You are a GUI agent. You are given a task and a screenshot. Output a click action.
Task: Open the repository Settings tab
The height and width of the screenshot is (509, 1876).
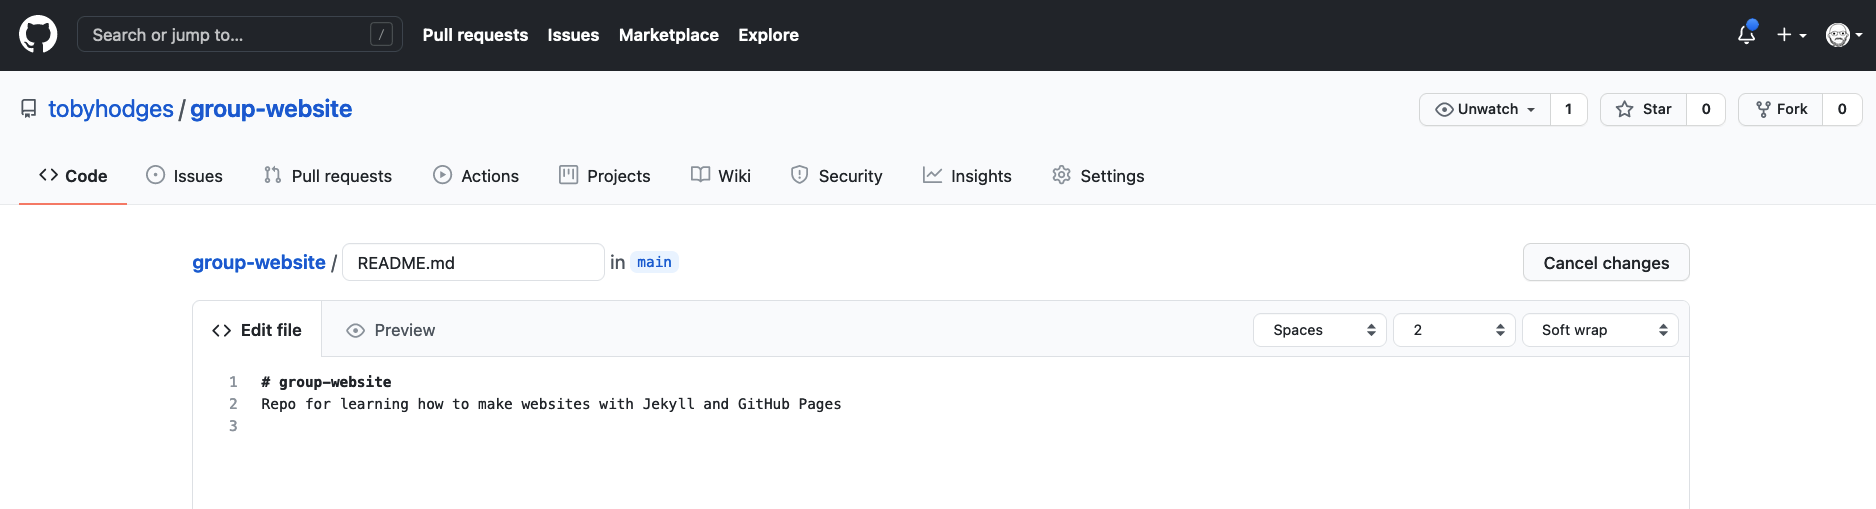tap(1098, 176)
